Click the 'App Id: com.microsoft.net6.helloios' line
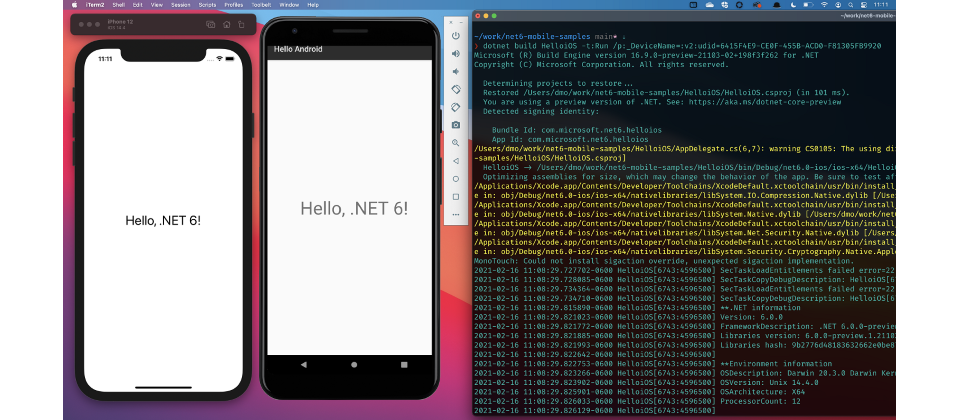Viewport: 960px width, 420px height. click(570, 140)
